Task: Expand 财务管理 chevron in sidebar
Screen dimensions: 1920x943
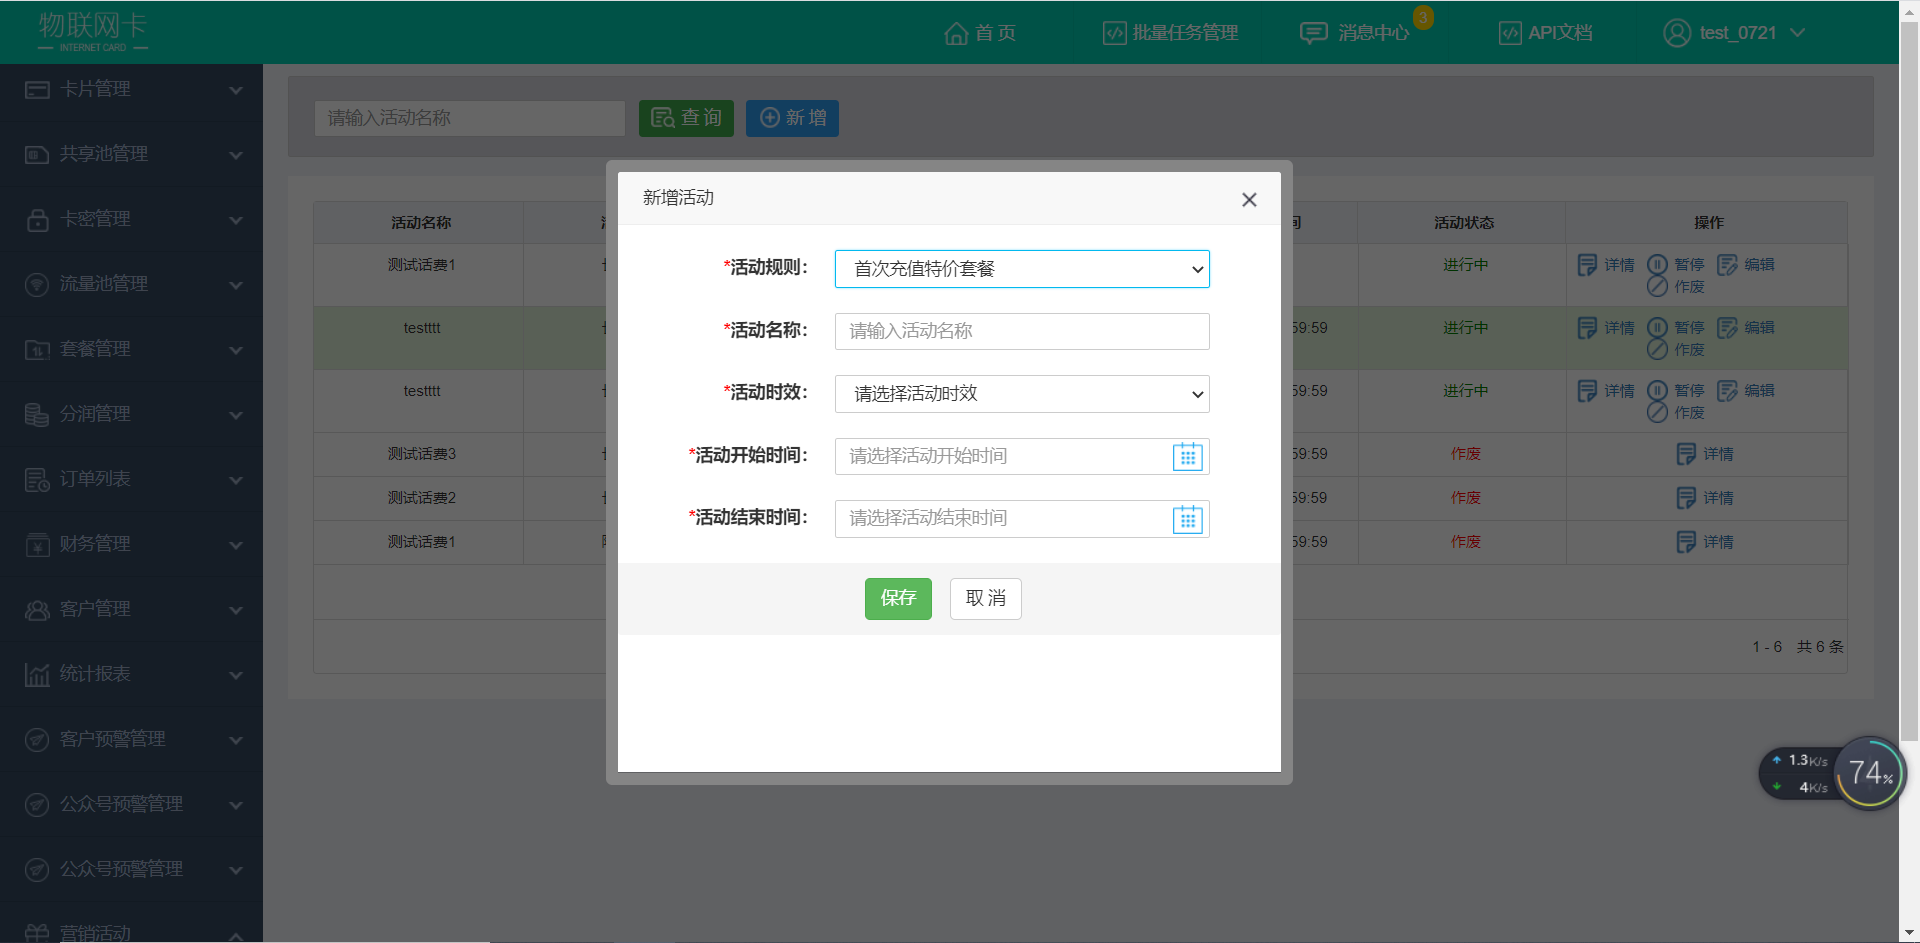Action: click(x=236, y=545)
